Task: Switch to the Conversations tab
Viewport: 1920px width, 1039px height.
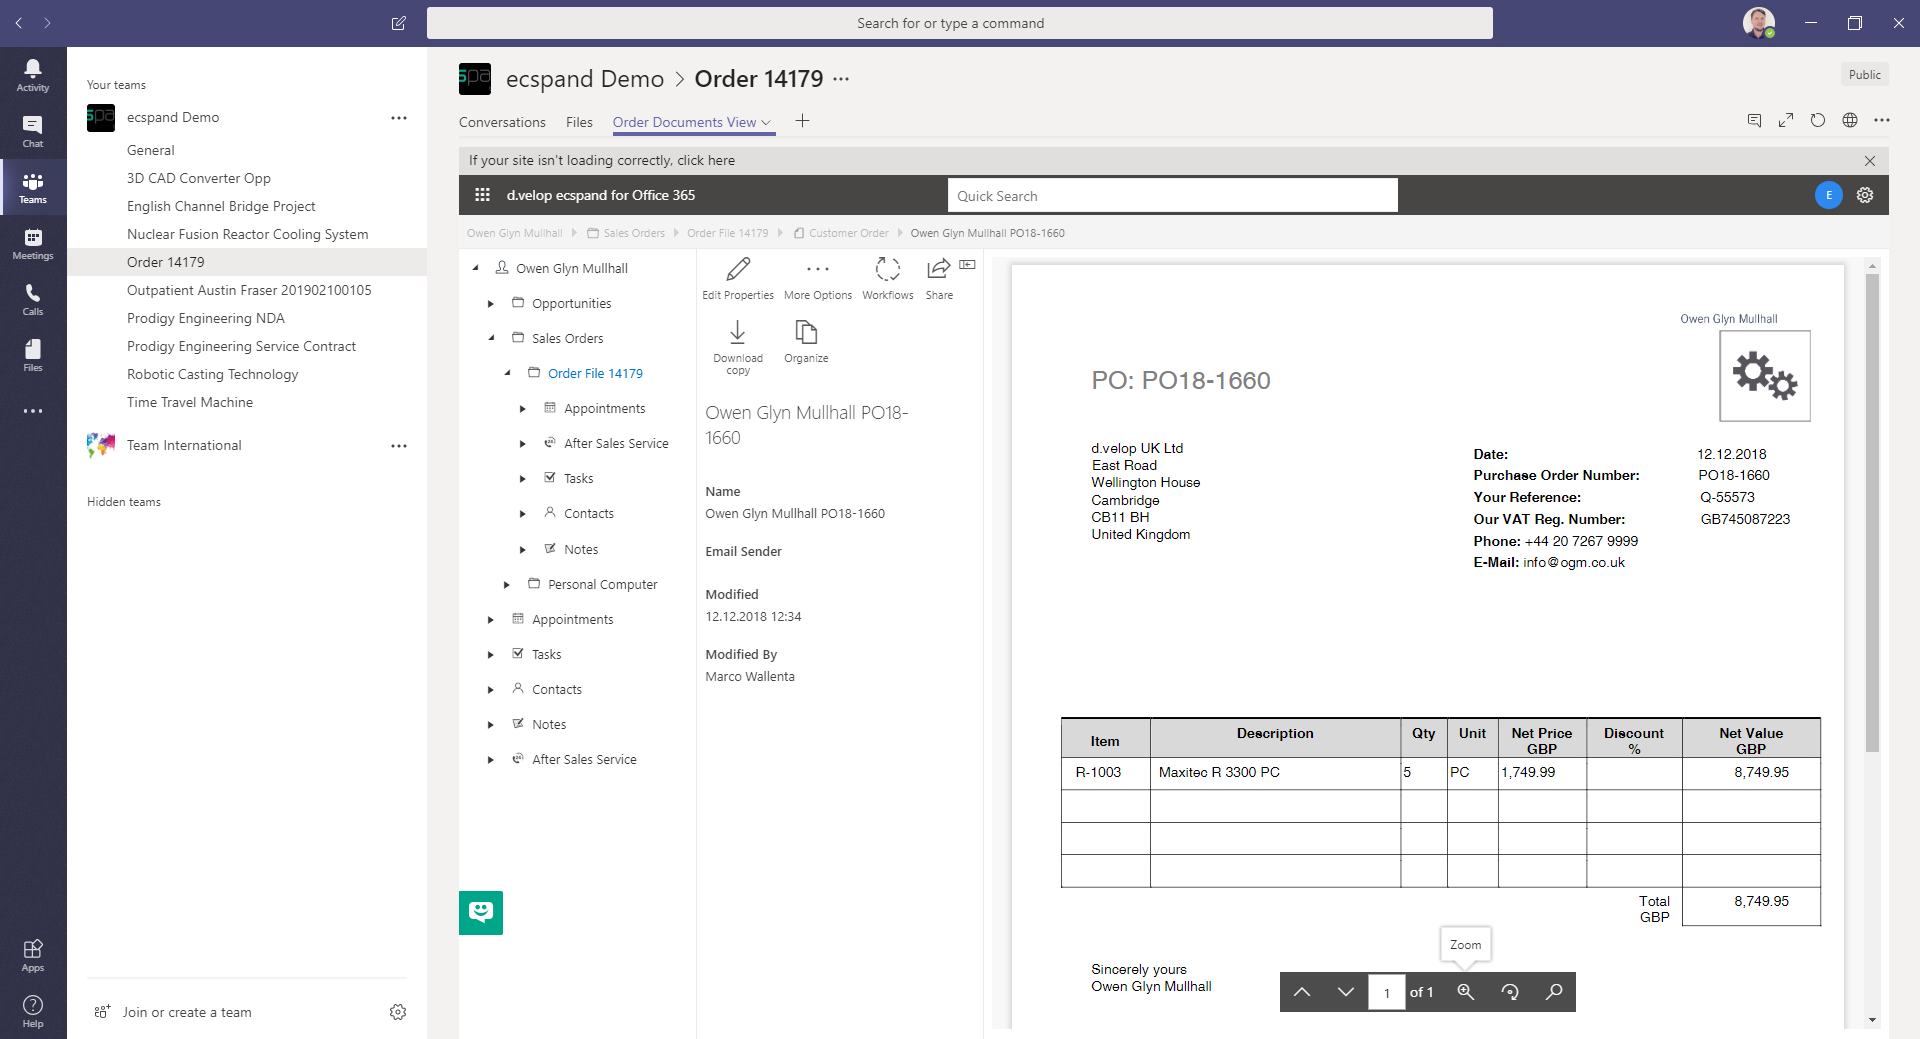Action: [x=502, y=122]
